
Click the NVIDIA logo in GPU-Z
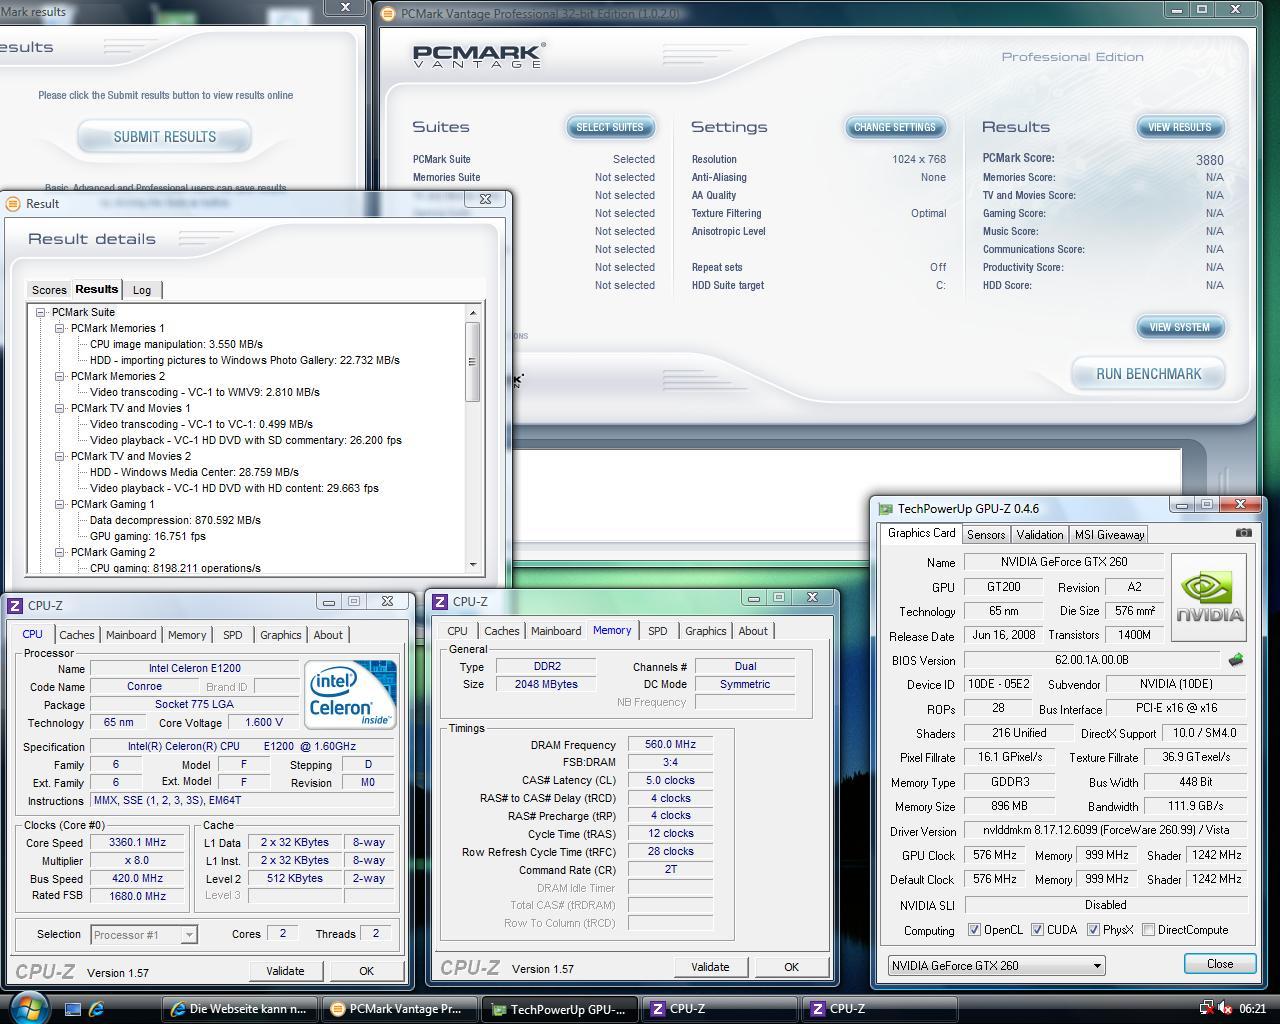click(x=1208, y=598)
